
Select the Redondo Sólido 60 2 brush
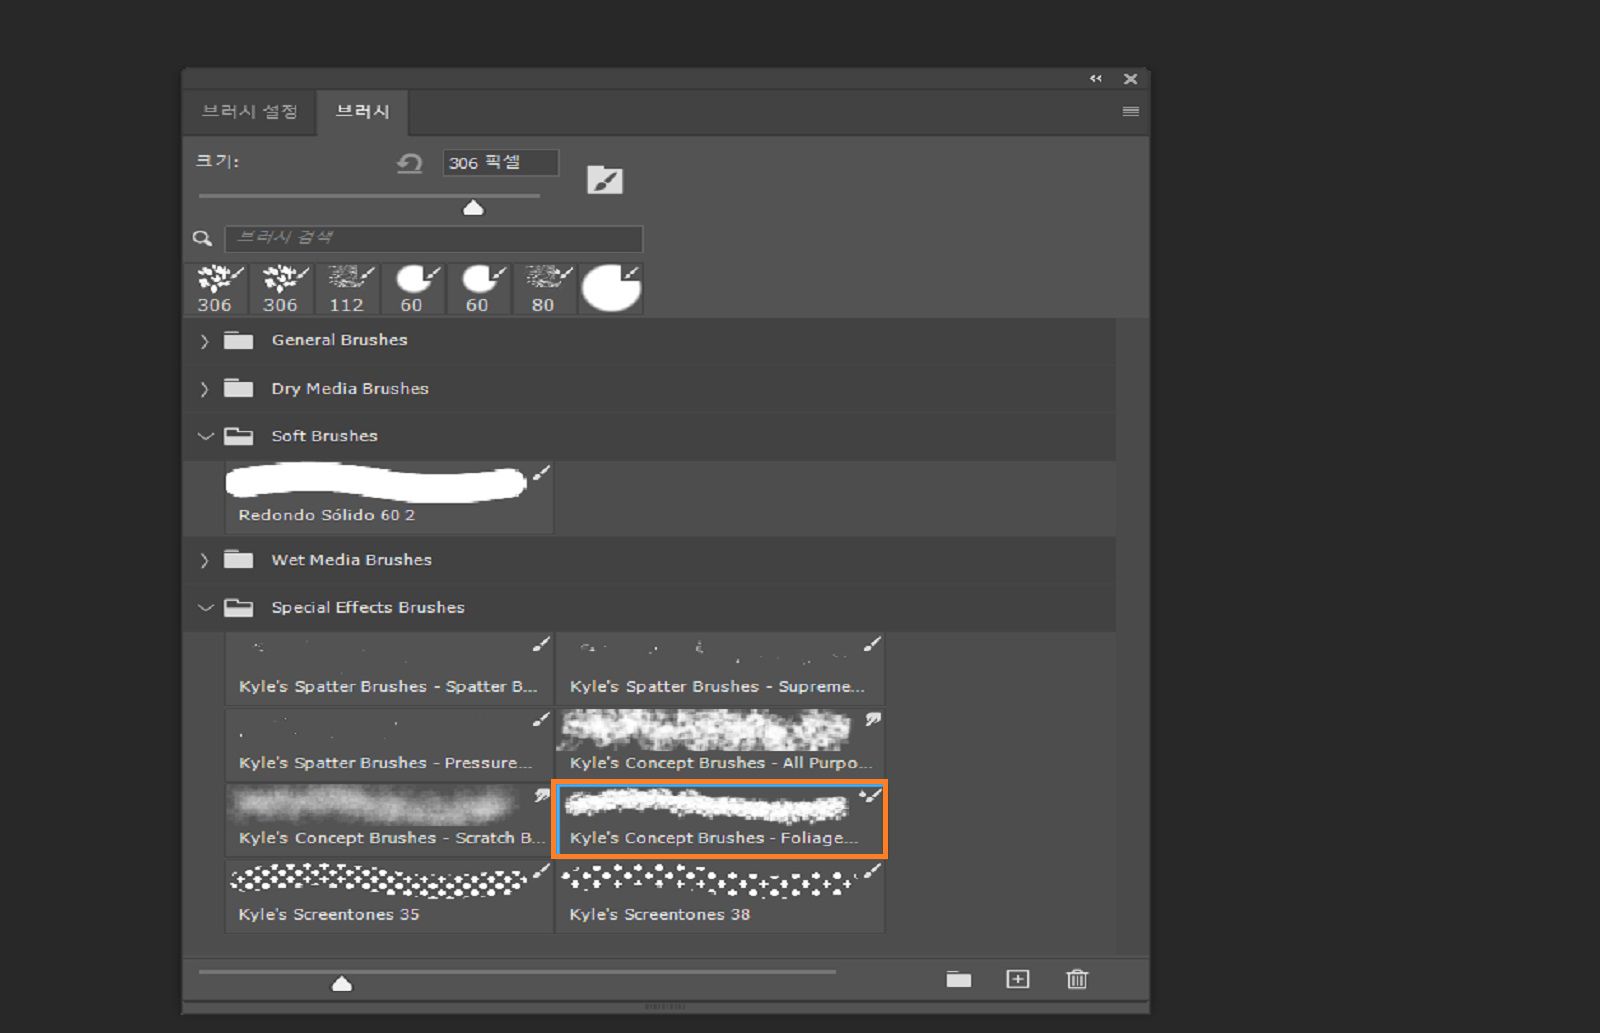point(389,496)
